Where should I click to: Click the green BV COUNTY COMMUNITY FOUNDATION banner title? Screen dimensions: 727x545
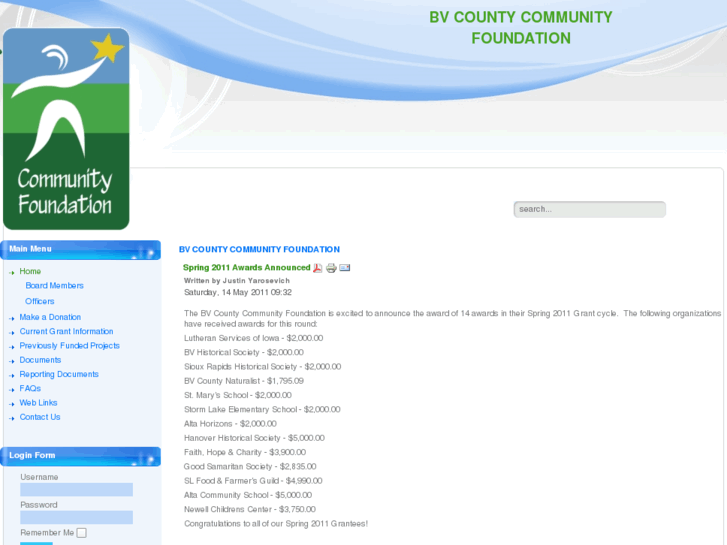tap(521, 28)
